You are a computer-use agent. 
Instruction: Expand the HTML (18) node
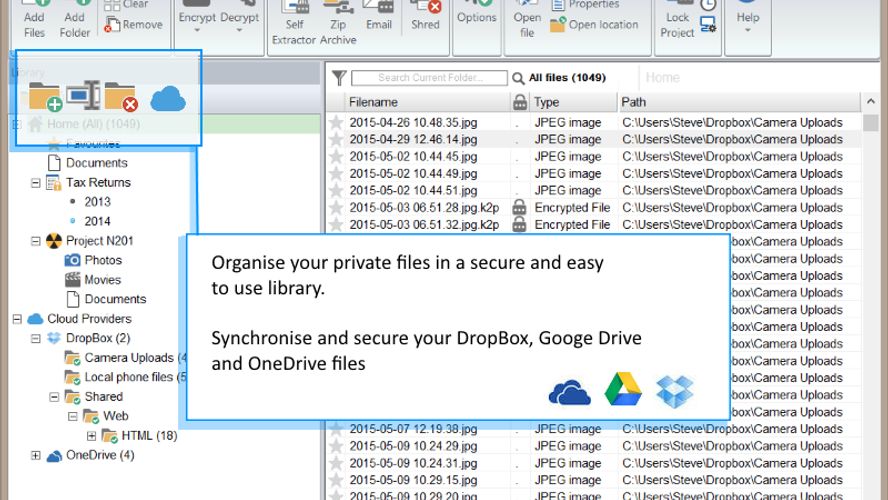(92, 436)
